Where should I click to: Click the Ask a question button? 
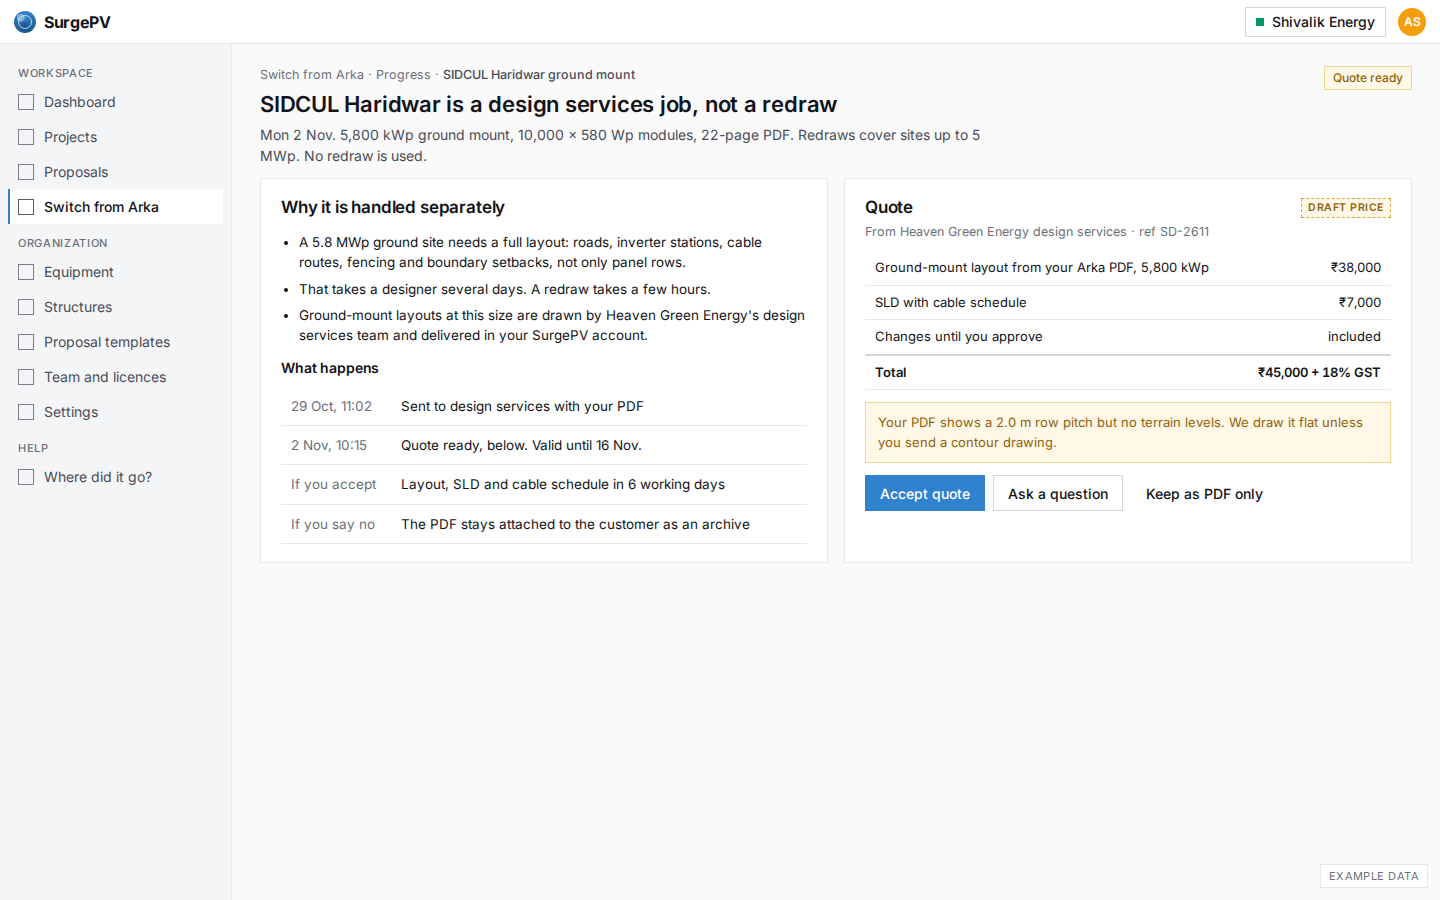click(x=1058, y=493)
